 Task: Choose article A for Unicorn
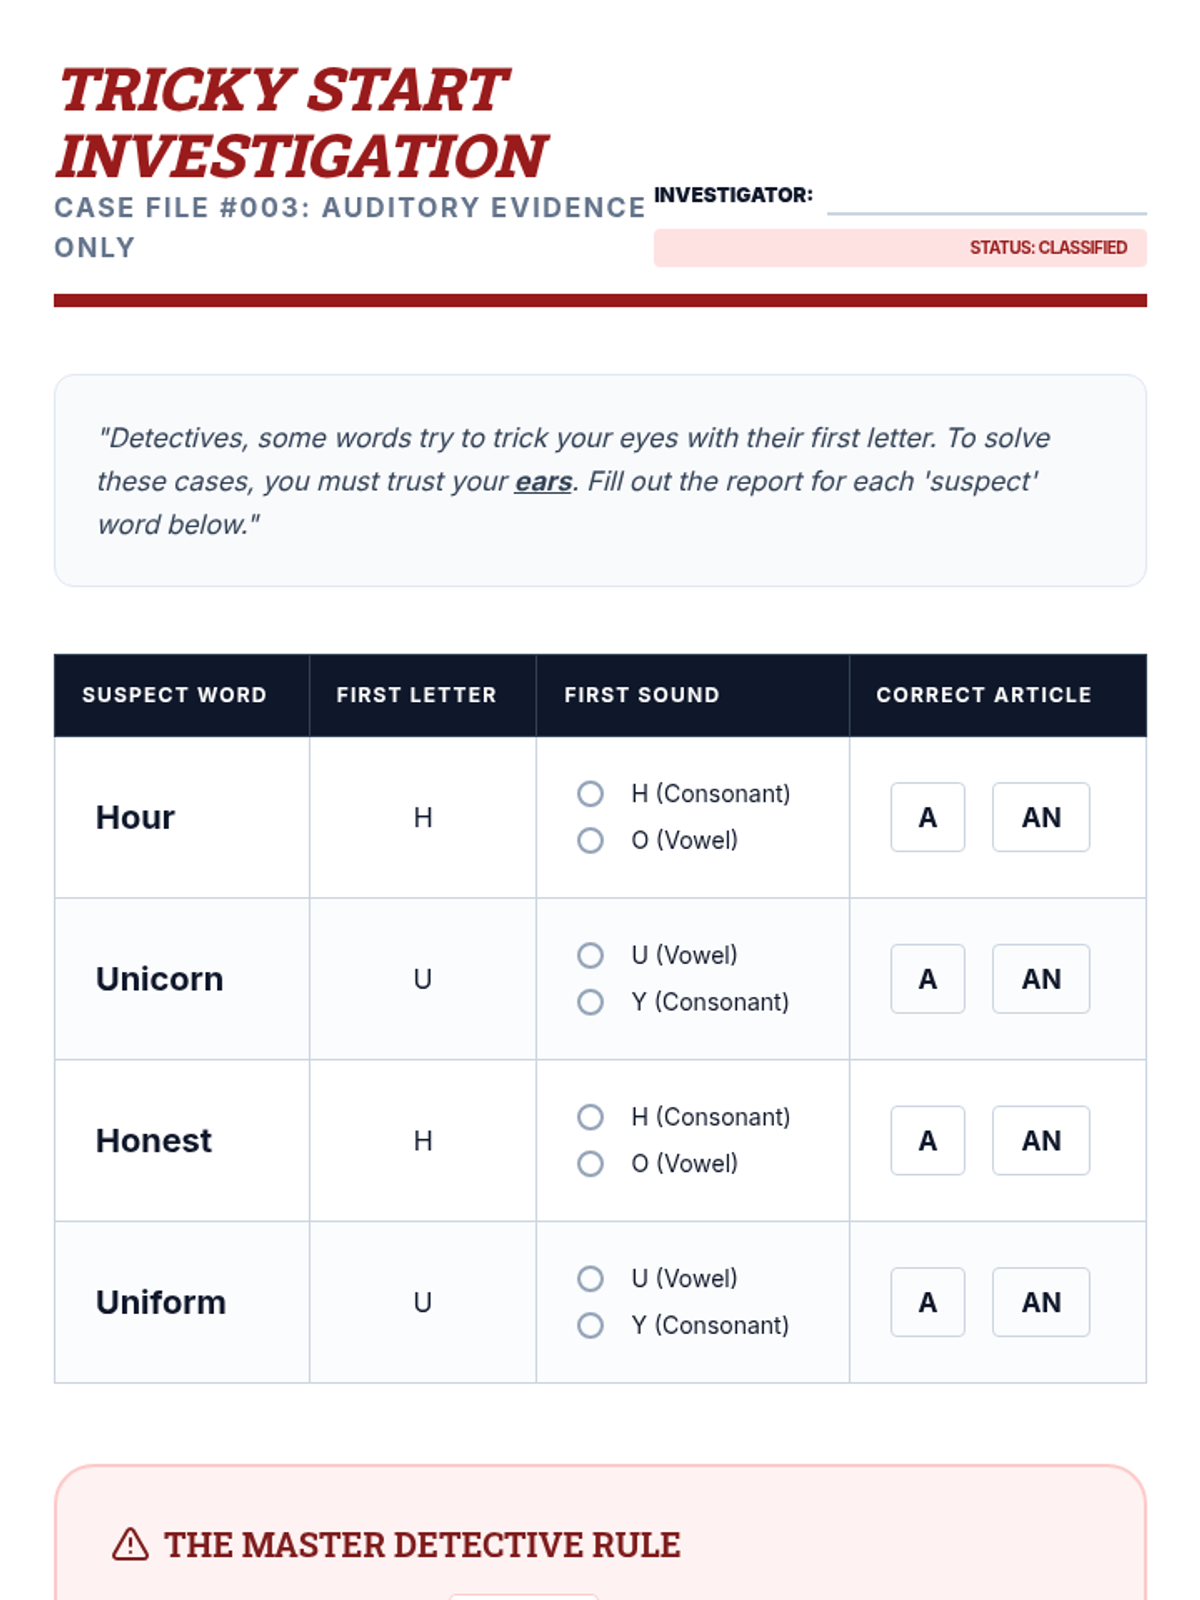click(x=927, y=979)
